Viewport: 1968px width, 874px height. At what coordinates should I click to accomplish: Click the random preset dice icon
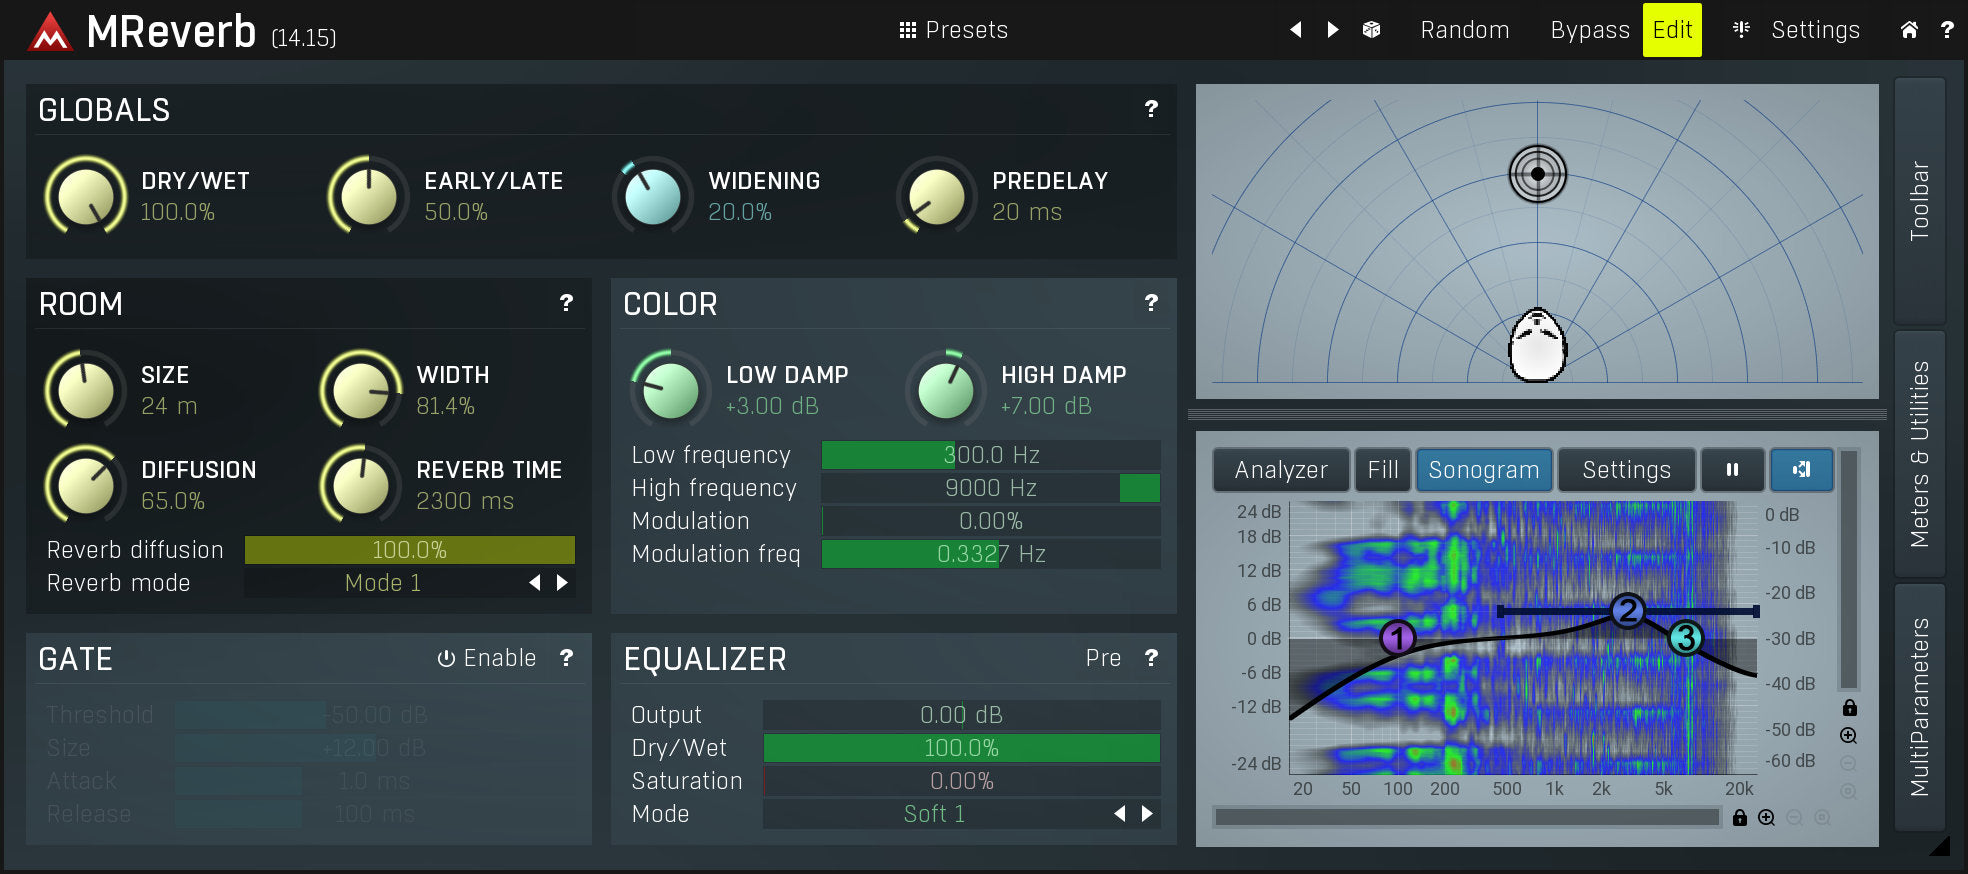coord(1371,30)
